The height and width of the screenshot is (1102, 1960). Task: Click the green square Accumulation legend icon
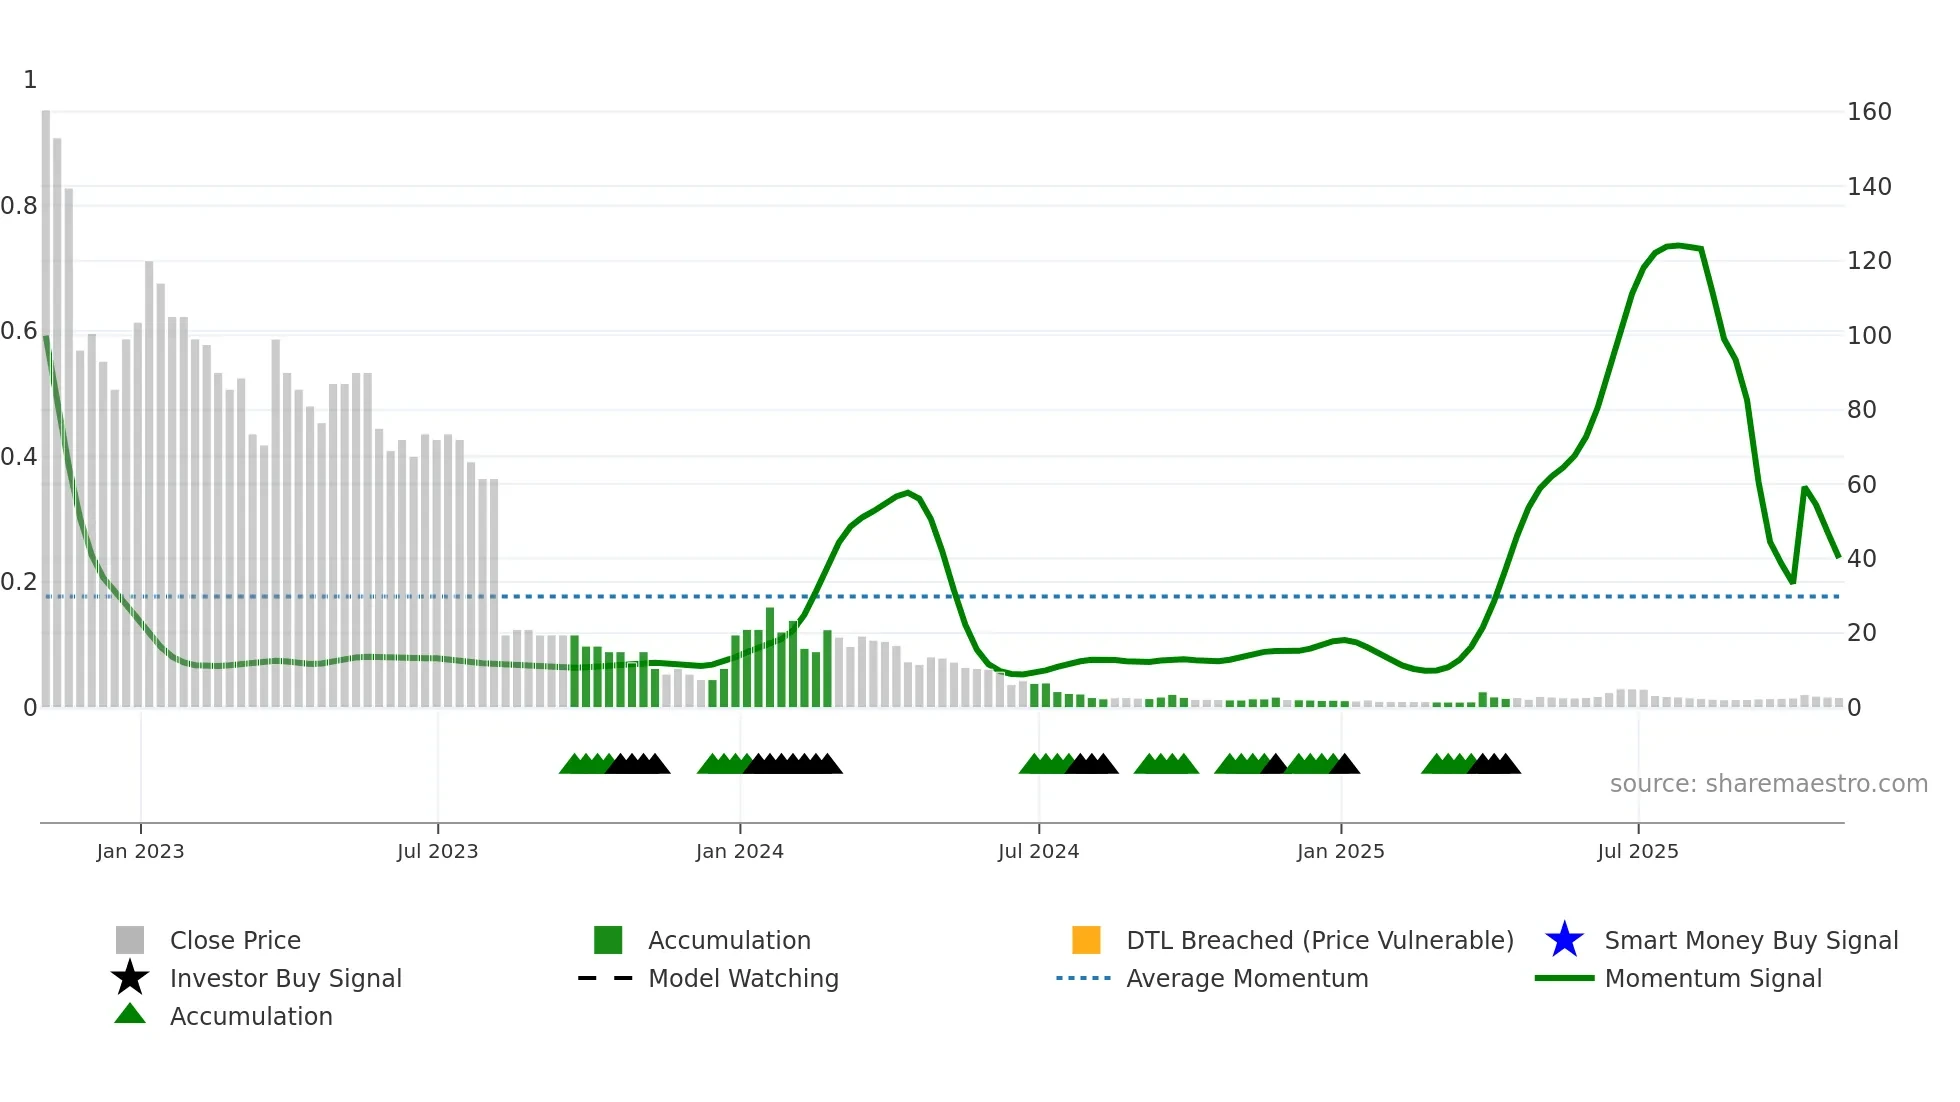click(x=608, y=940)
